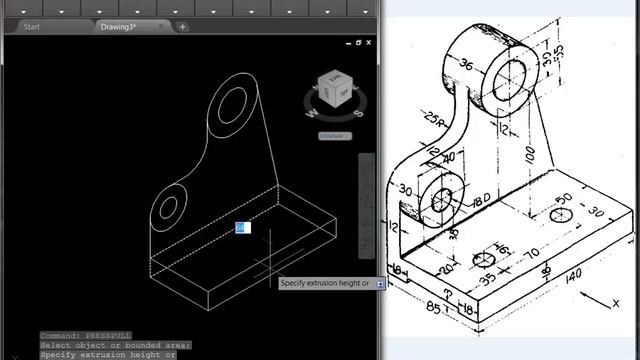The height and width of the screenshot is (360, 640).
Task: Rotate view to W on ViewCube compass
Action: pyautogui.click(x=312, y=113)
